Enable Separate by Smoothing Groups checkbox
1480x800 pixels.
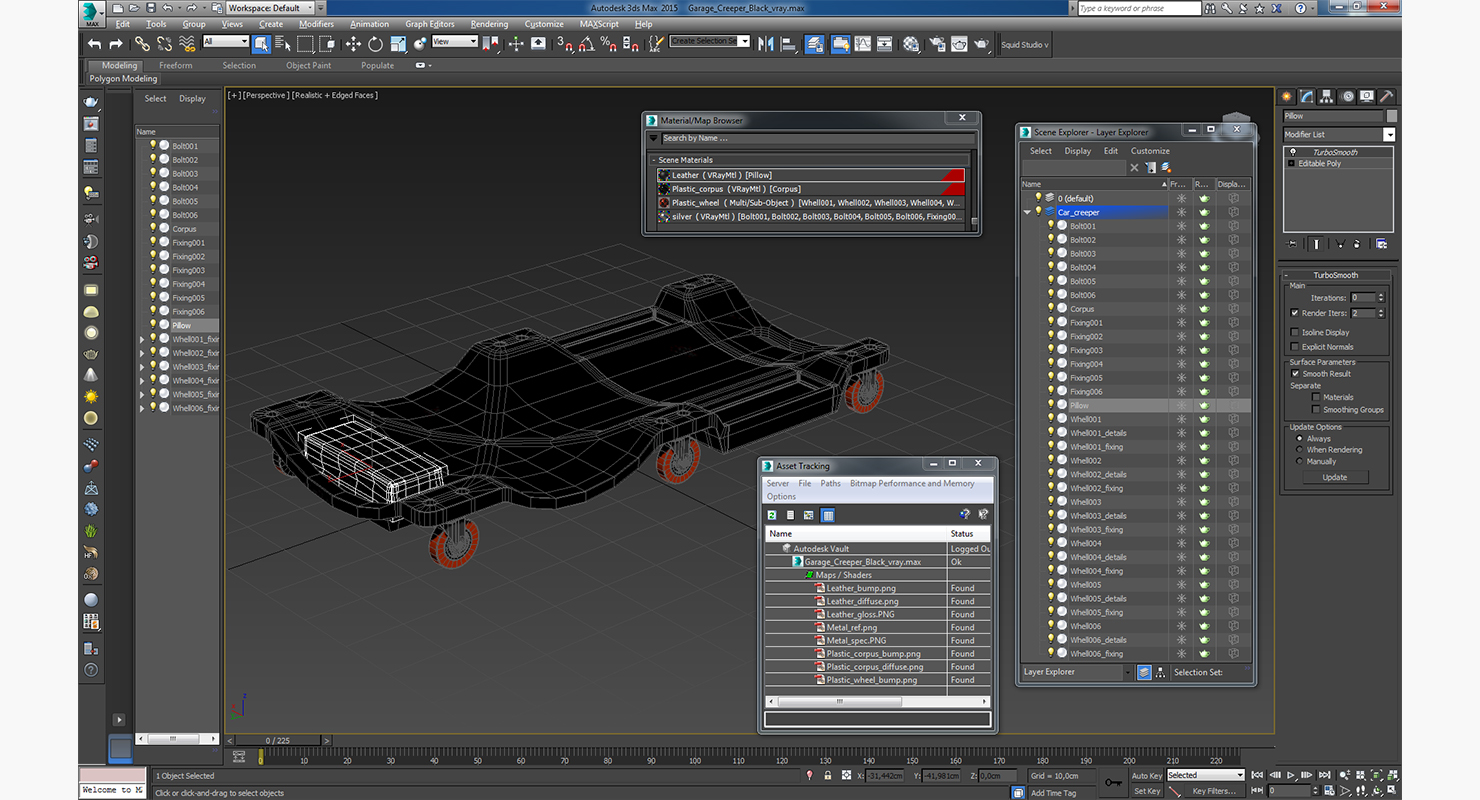click(1316, 409)
